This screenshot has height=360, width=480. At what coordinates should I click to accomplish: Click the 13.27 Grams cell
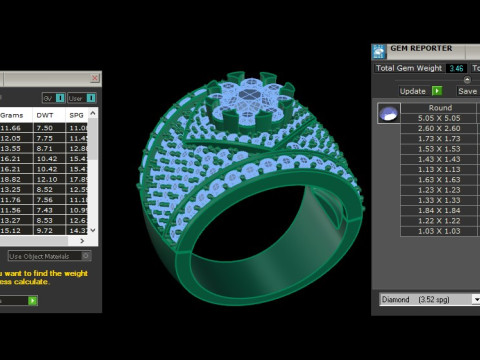point(16,220)
